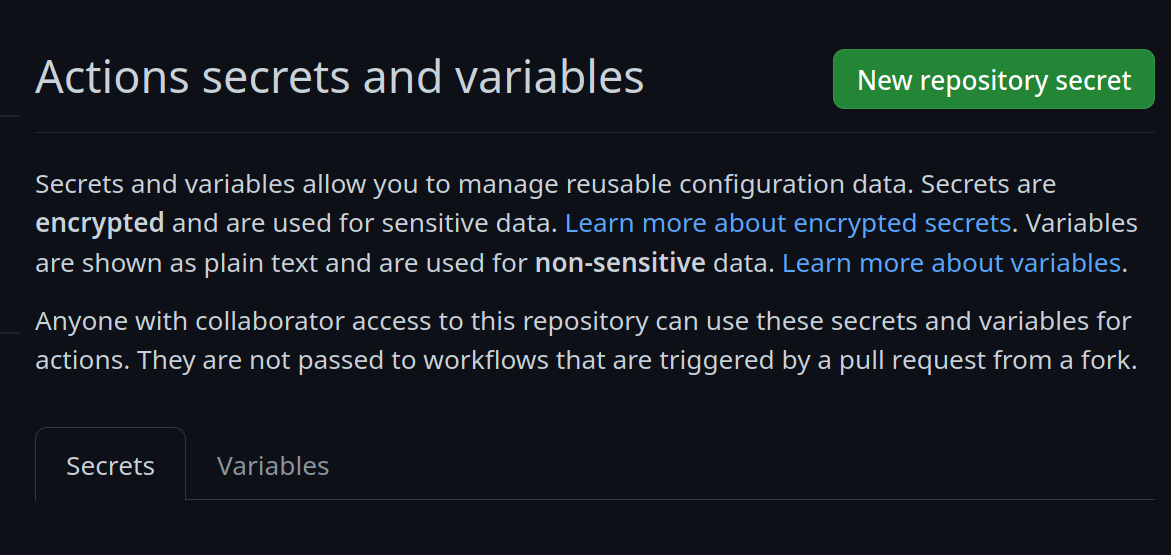This screenshot has height=555, width=1171.
Task: Follow the Learn more about variables link
Action: [x=951, y=263]
